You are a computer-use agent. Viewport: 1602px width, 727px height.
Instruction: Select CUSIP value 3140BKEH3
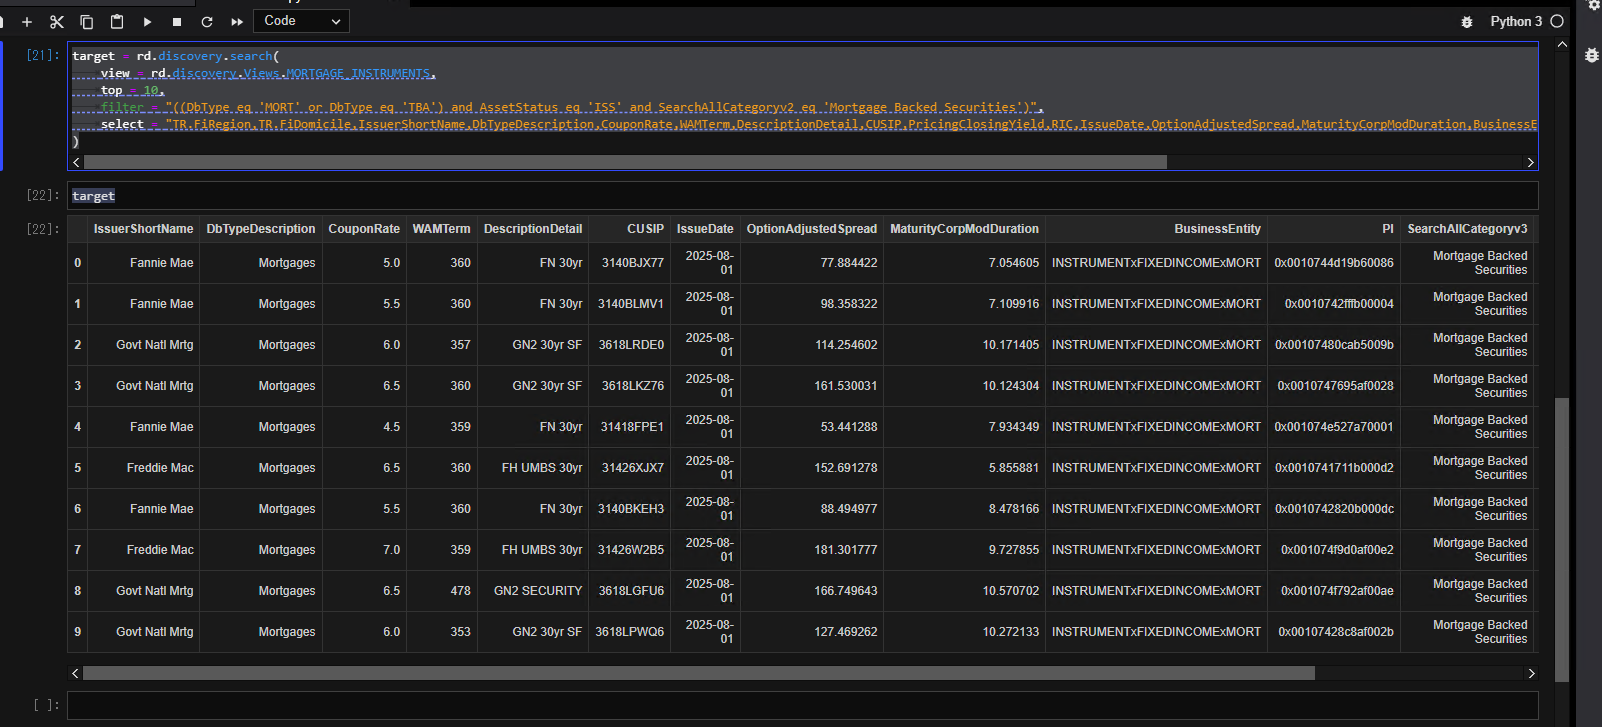[x=630, y=509]
